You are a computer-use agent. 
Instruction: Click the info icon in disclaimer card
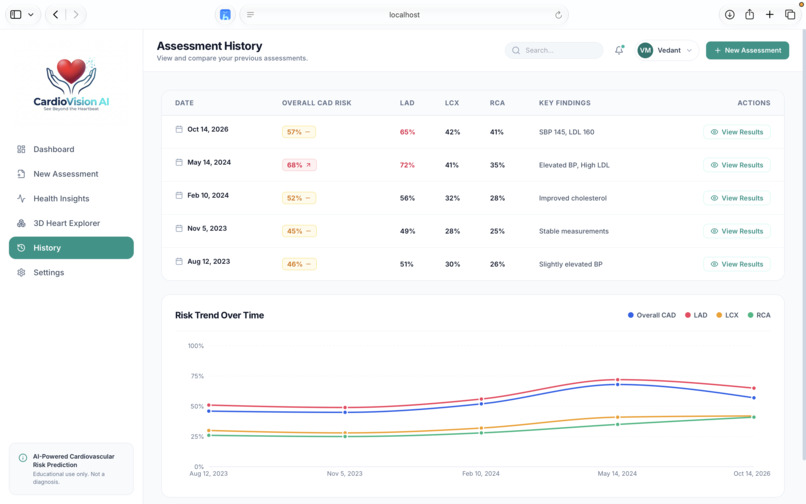tap(23, 458)
